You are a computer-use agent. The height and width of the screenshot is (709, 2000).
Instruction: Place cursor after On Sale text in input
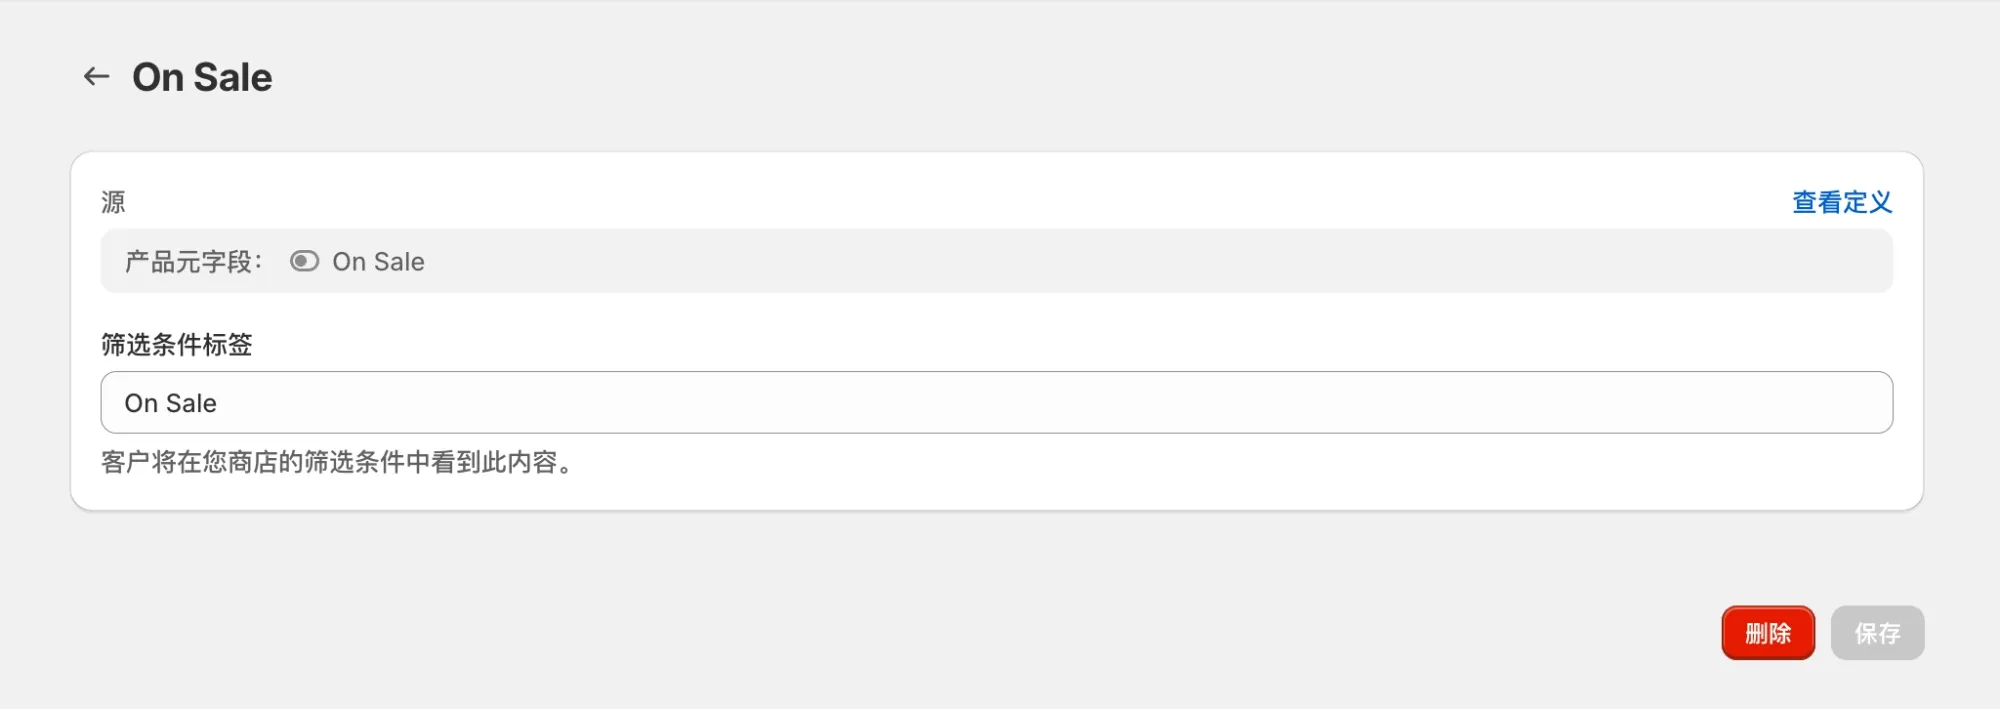[218, 403]
